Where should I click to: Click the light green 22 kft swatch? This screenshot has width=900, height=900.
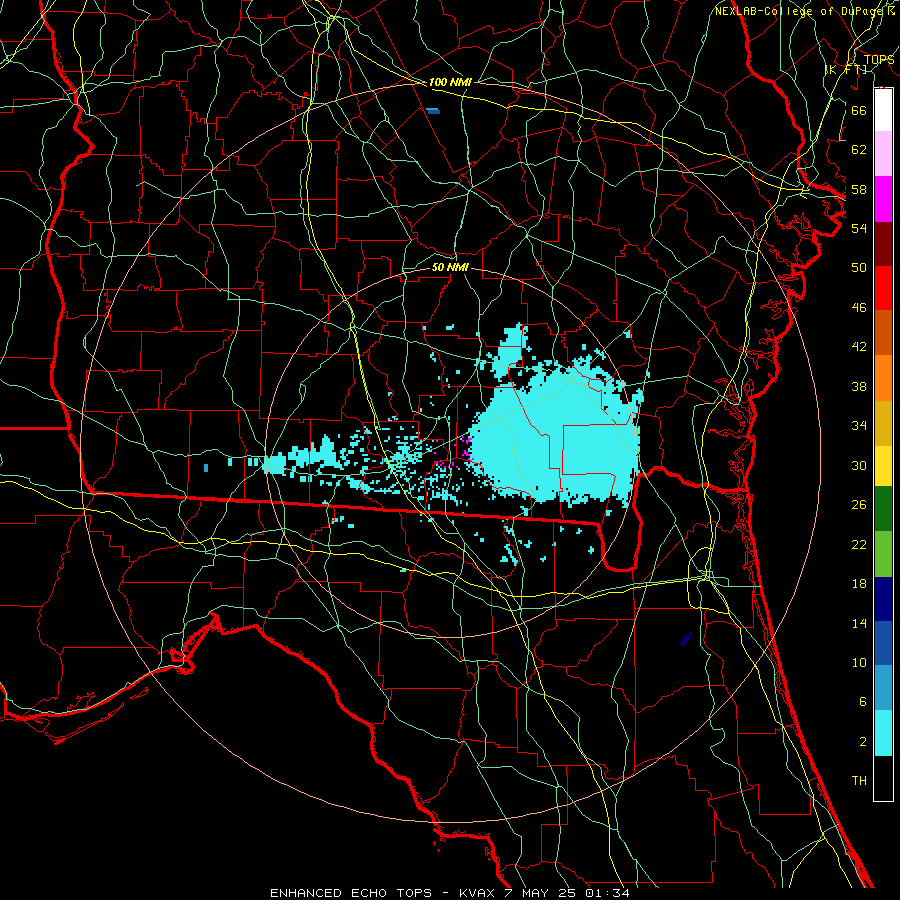point(883,554)
